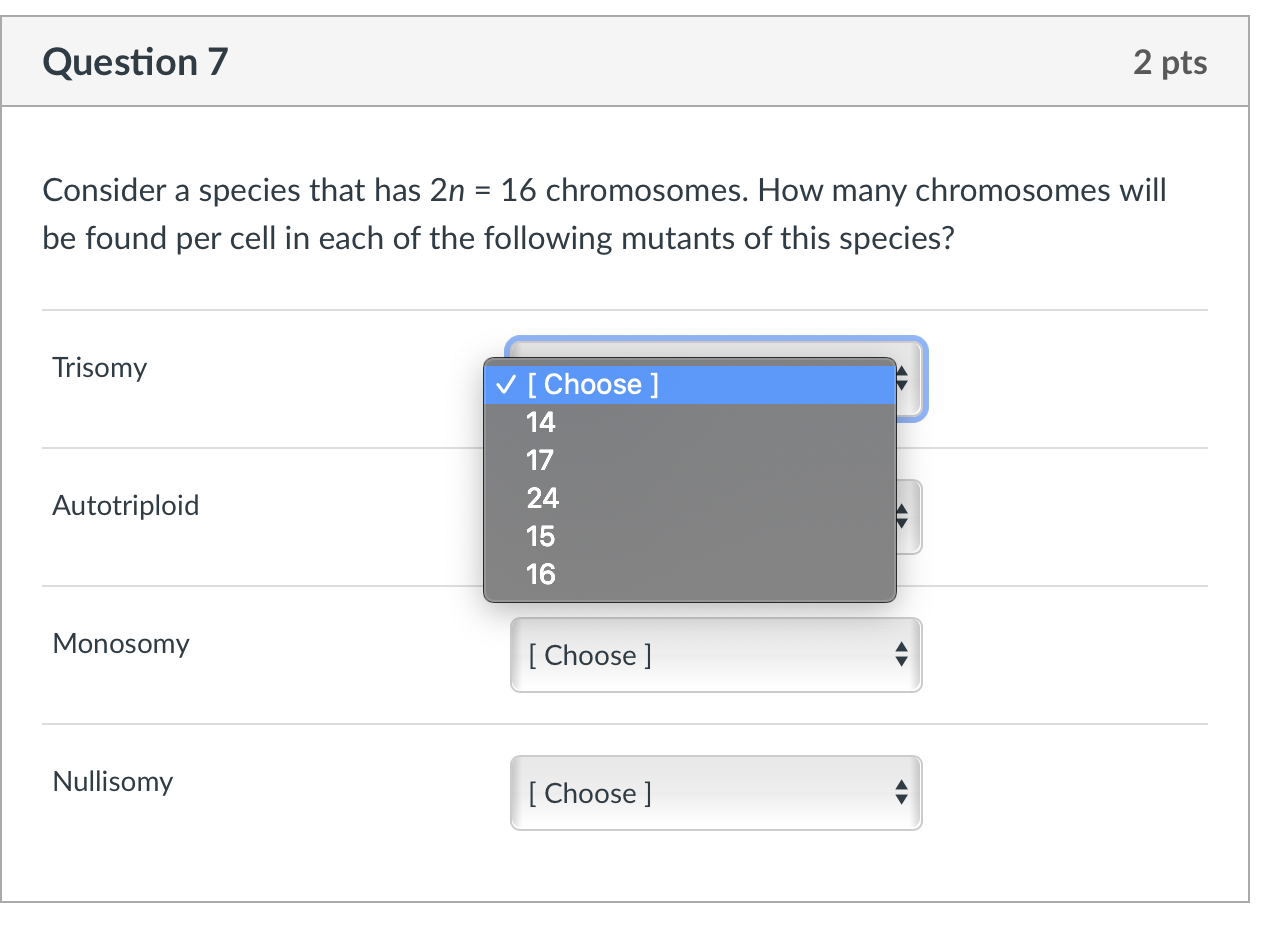Click the arrow icon on the Nullisomy dropdown

901,793
